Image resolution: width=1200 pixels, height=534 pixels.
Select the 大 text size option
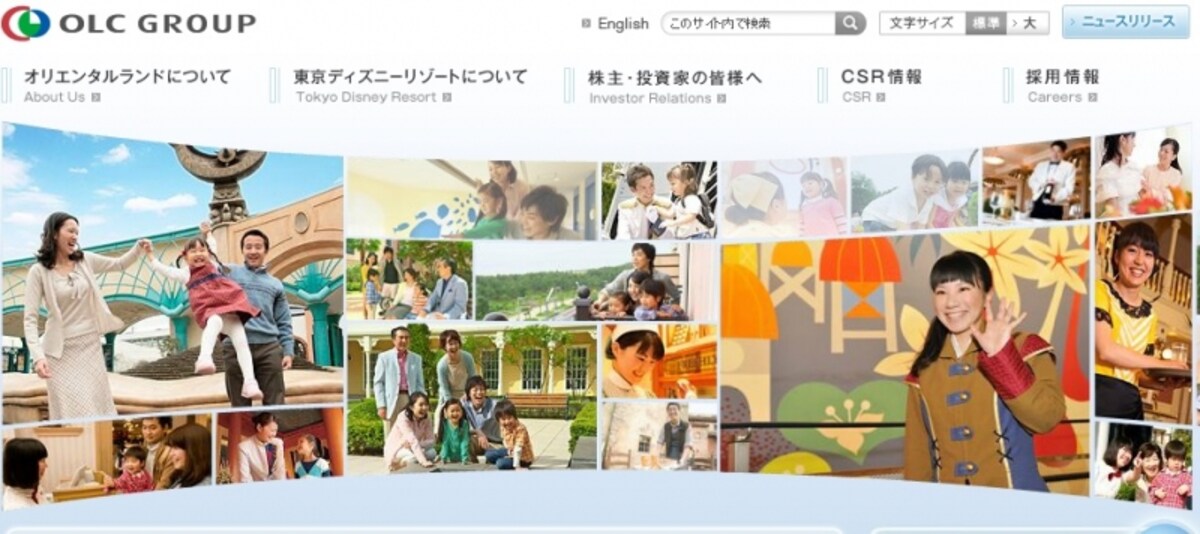(x=1027, y=23)
